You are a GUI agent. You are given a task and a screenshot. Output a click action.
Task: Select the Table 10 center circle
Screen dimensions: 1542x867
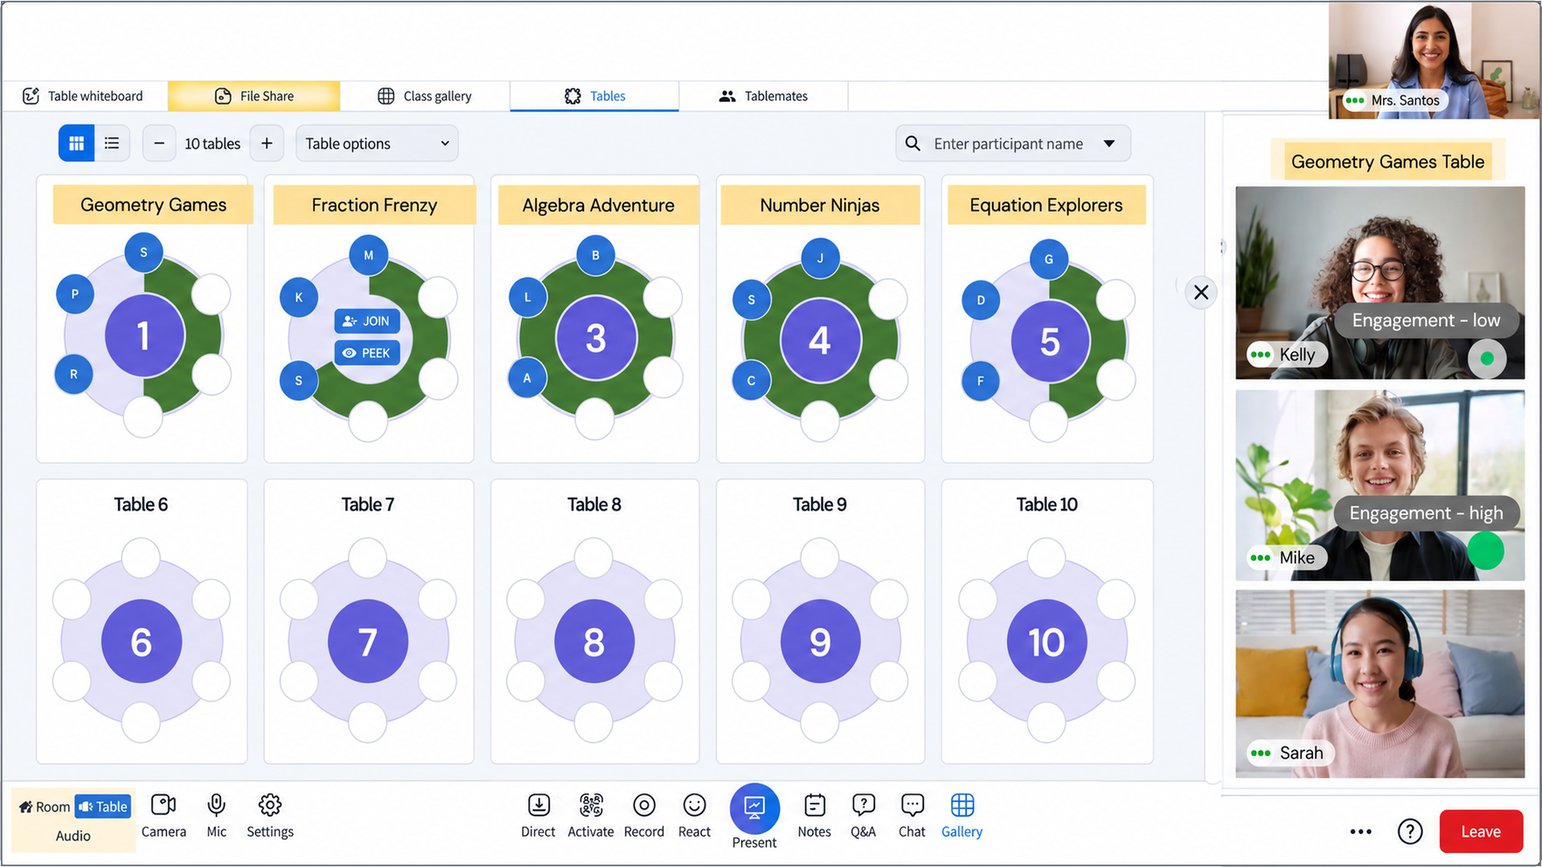[1047, 641]
